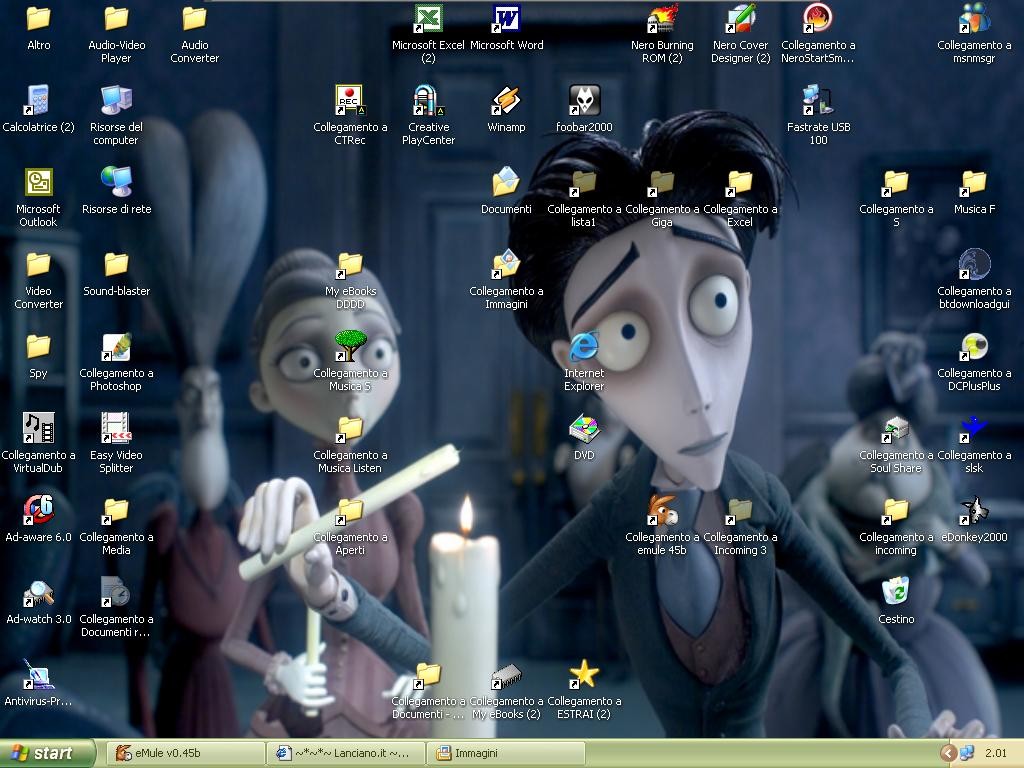Switch to eMule v0.45b taskbar window

coord(185,753)
